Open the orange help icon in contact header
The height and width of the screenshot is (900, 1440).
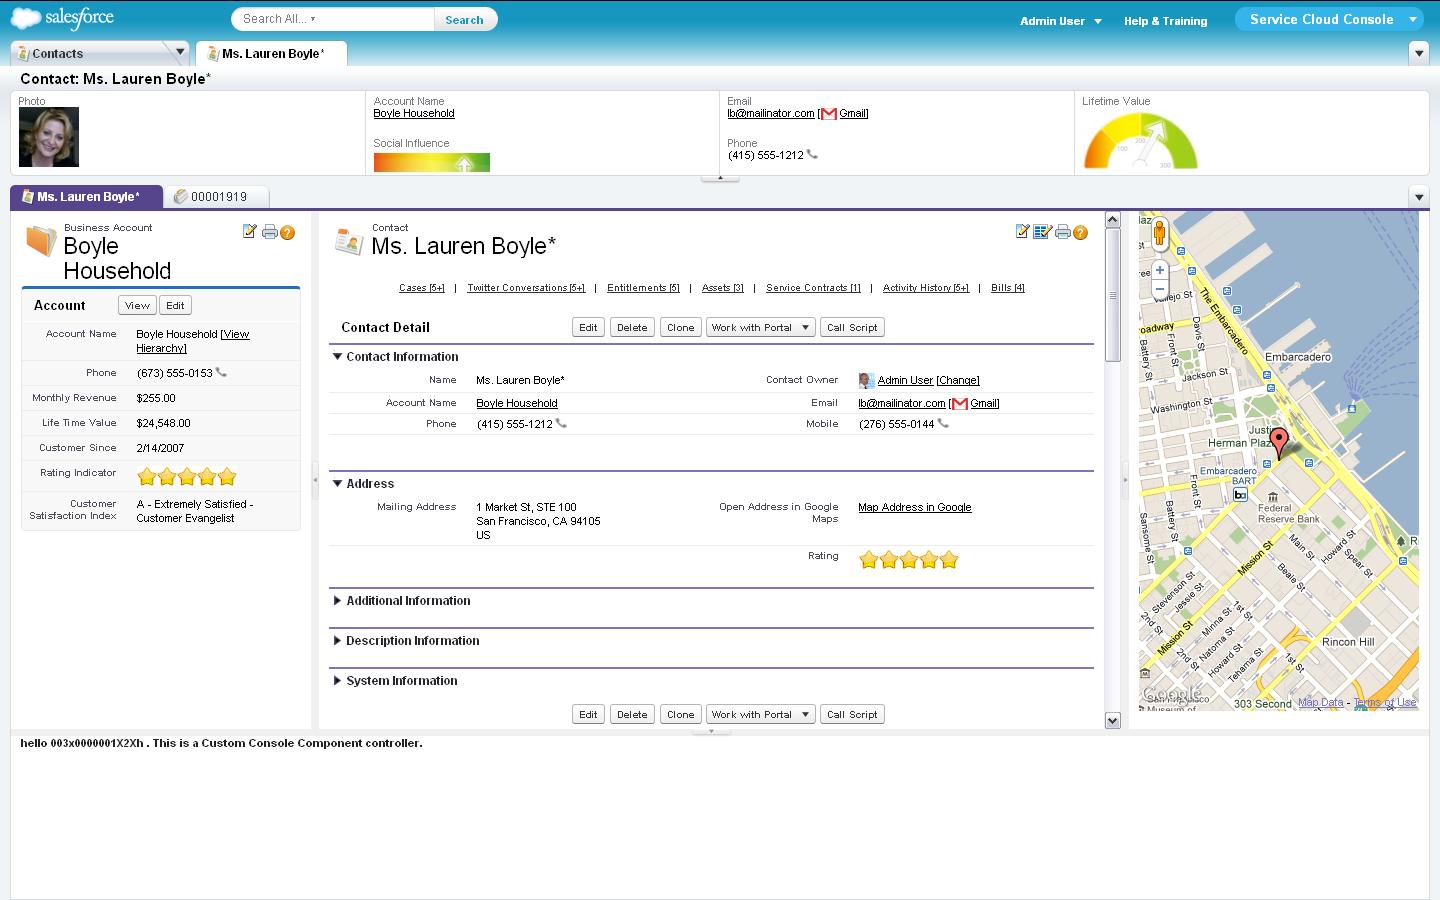pos(1080,232)
